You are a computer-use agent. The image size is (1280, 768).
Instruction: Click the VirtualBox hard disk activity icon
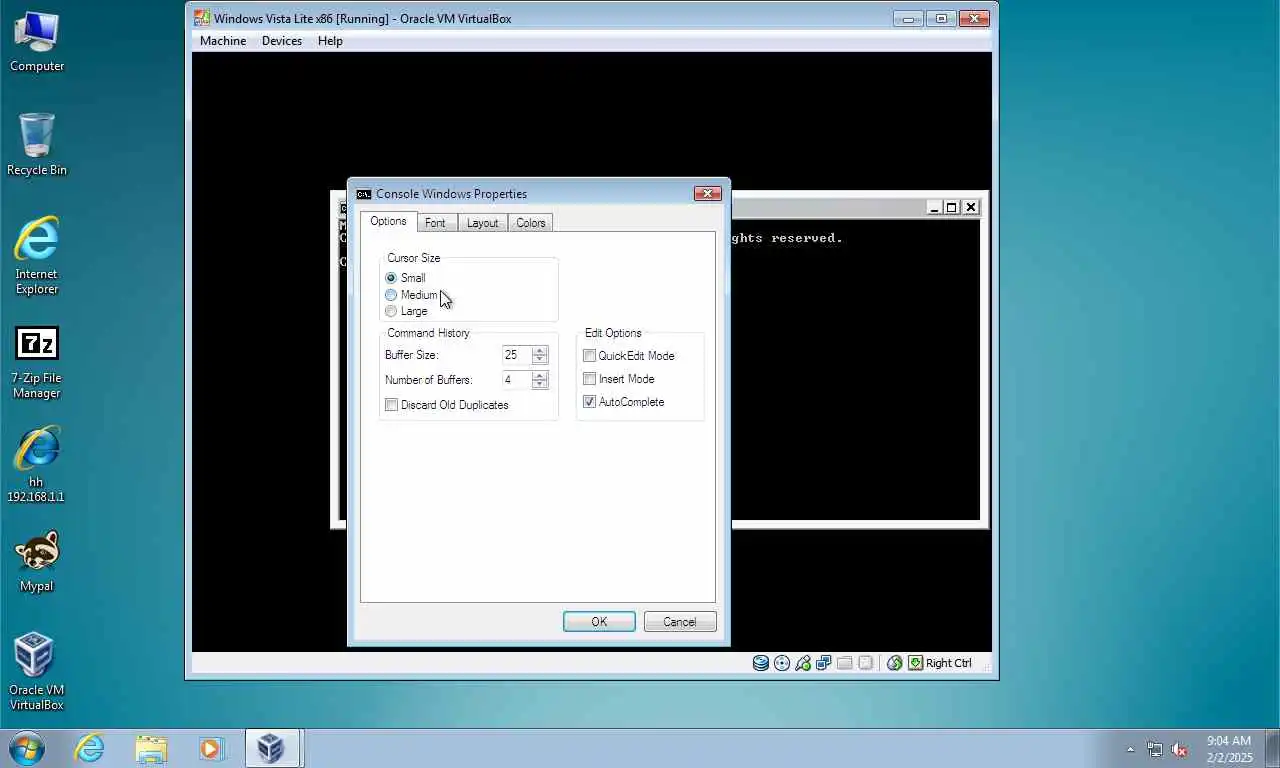(761, 663)
